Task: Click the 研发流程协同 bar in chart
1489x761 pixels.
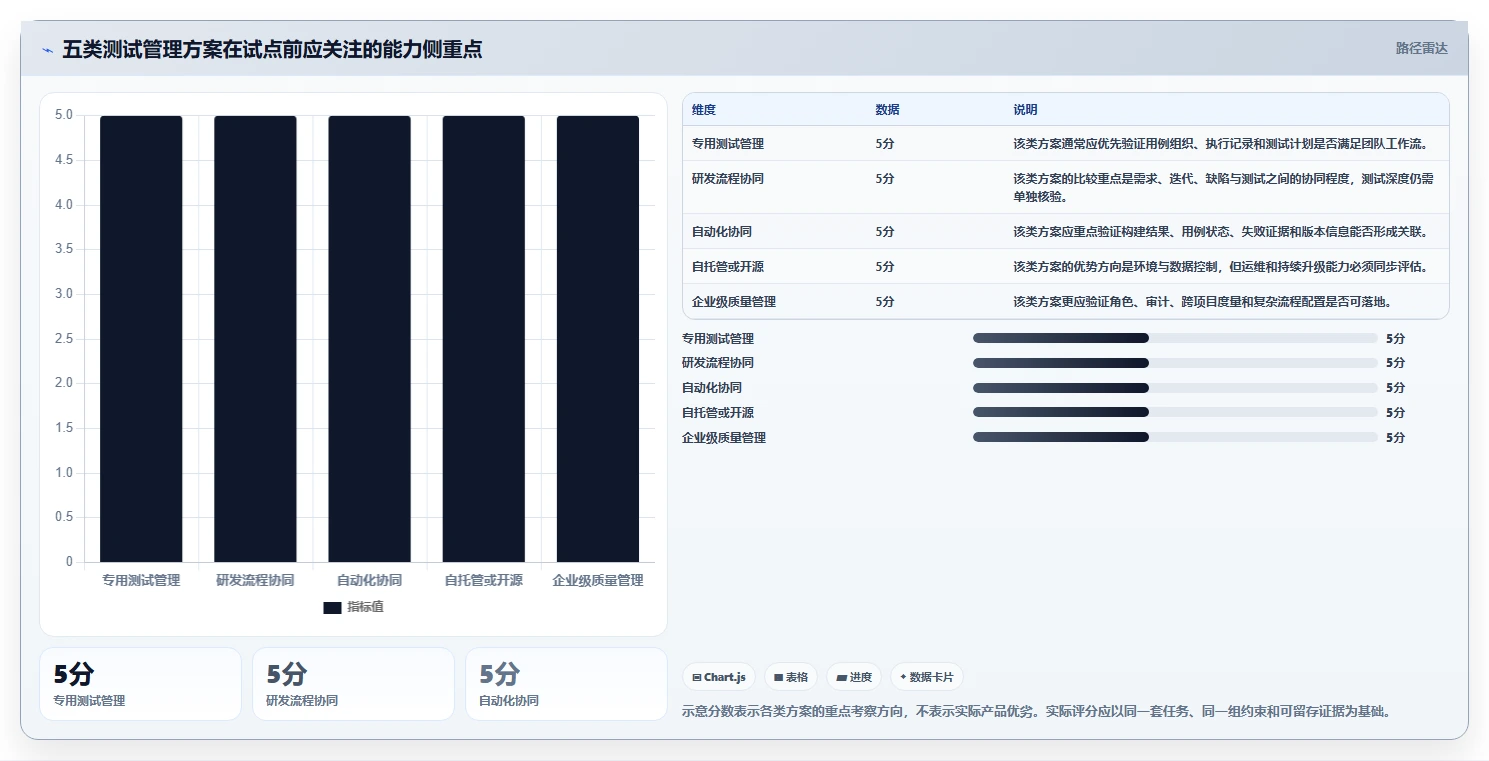Action: coord(255,339)
